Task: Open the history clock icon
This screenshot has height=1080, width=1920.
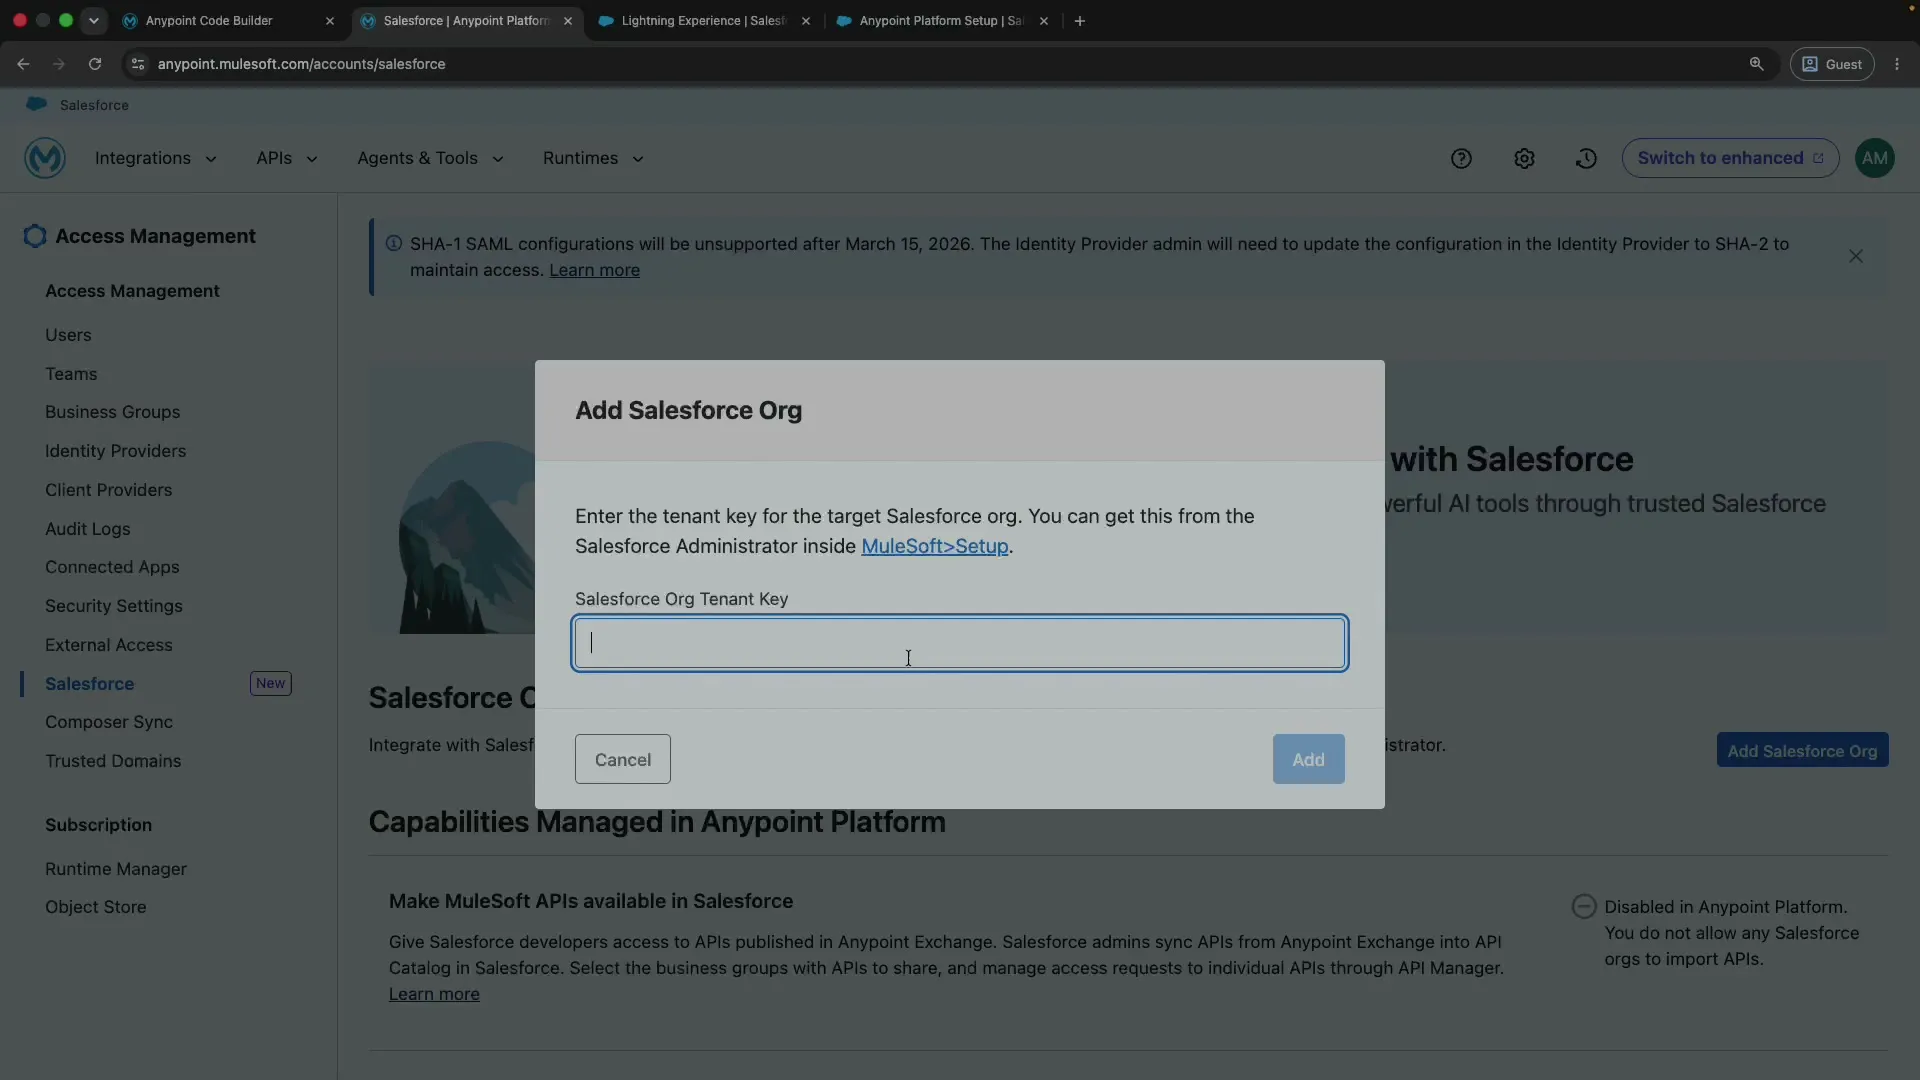Action: (1586, 158)
